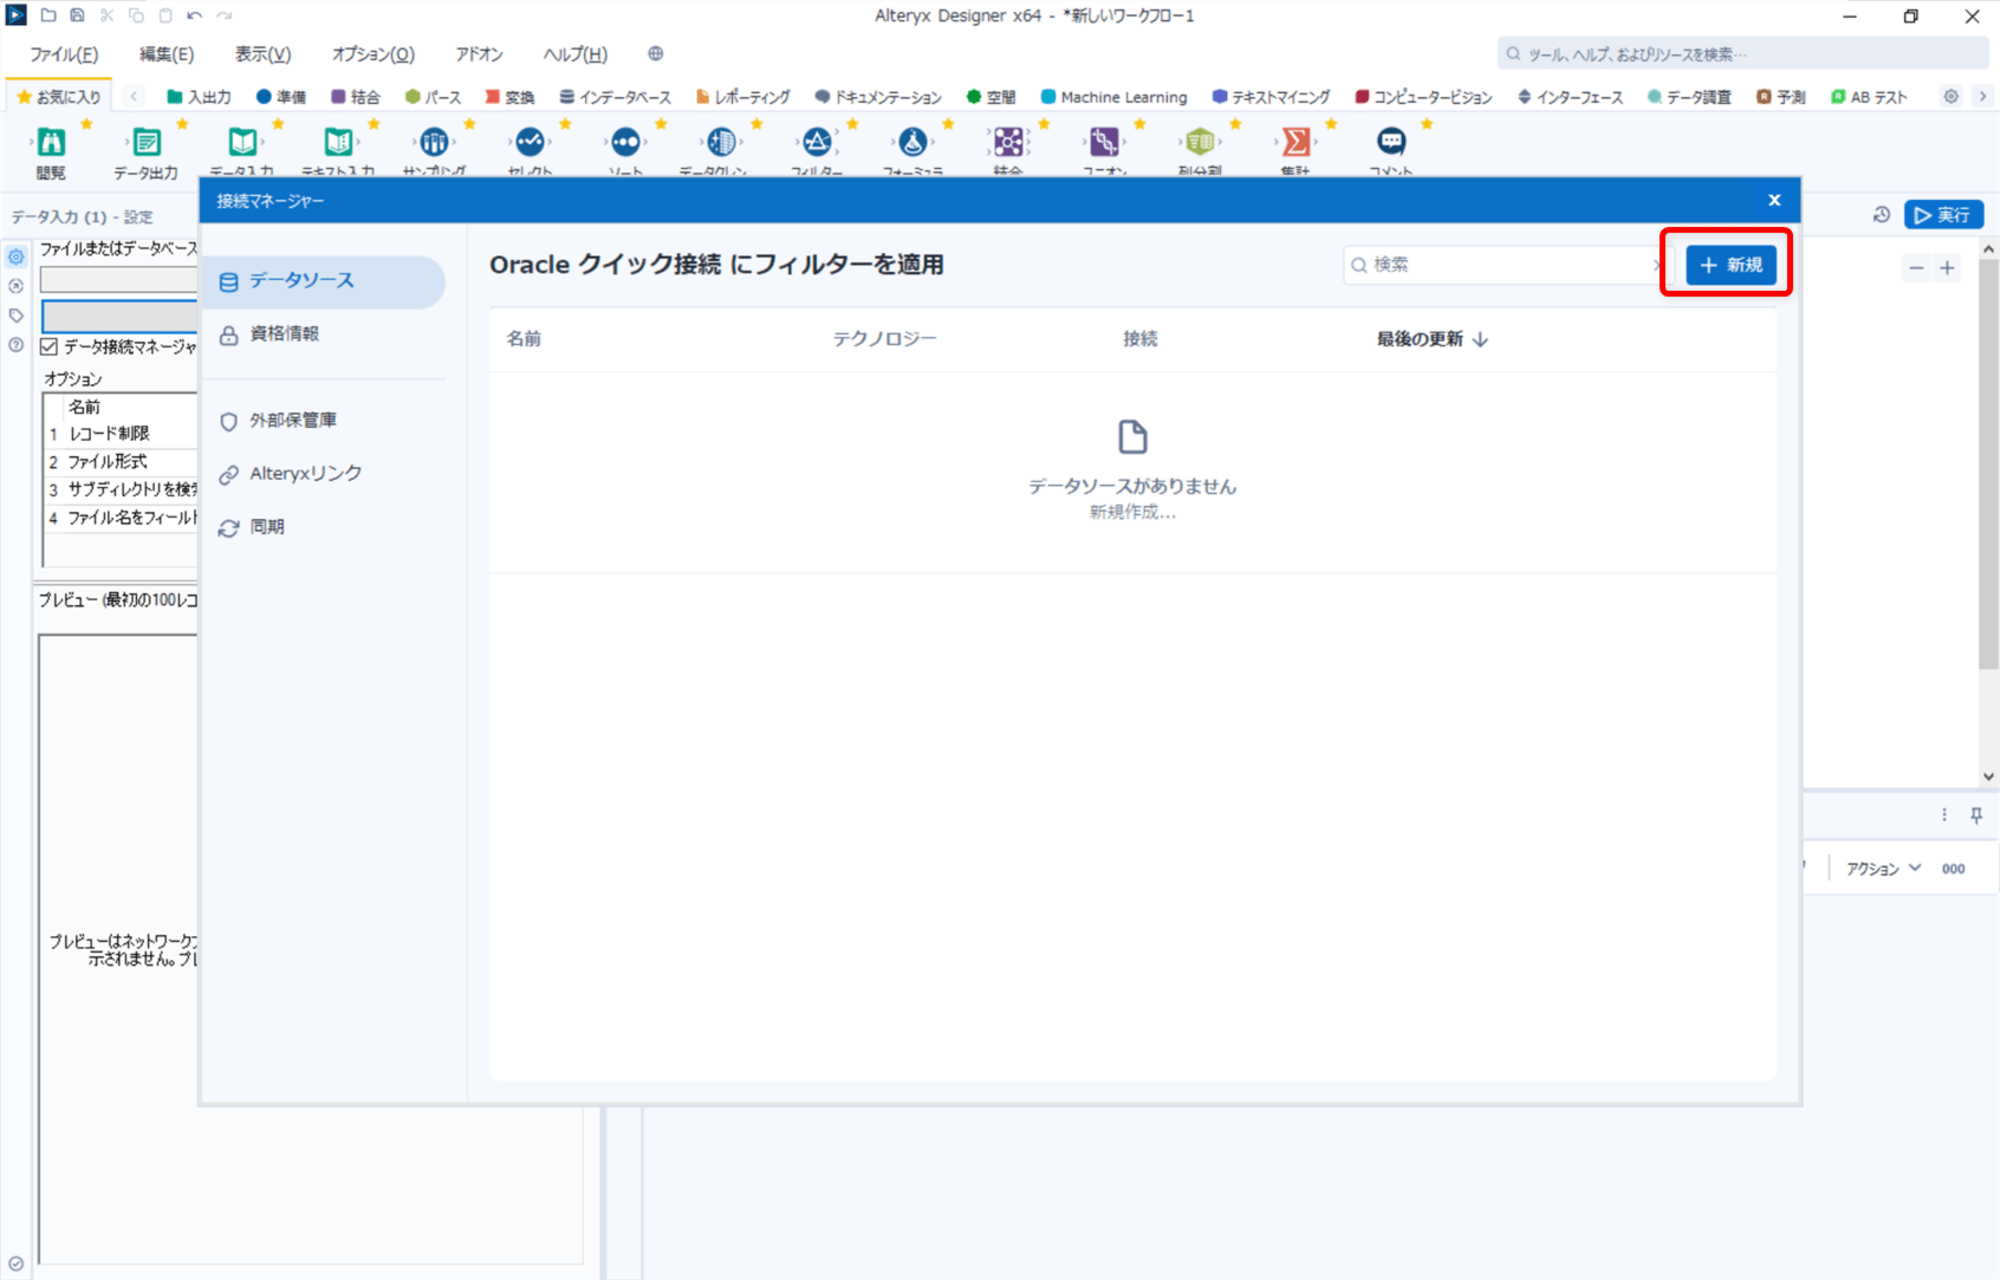Open the オプション(O) menu
The image size is (2000, 1280).
point(373,54)
